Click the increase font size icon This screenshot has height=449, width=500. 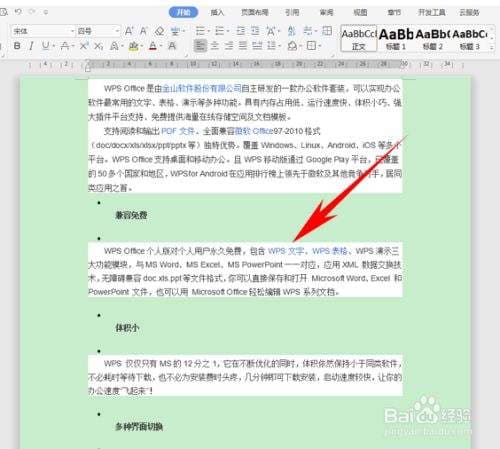(x=129, y=31)
